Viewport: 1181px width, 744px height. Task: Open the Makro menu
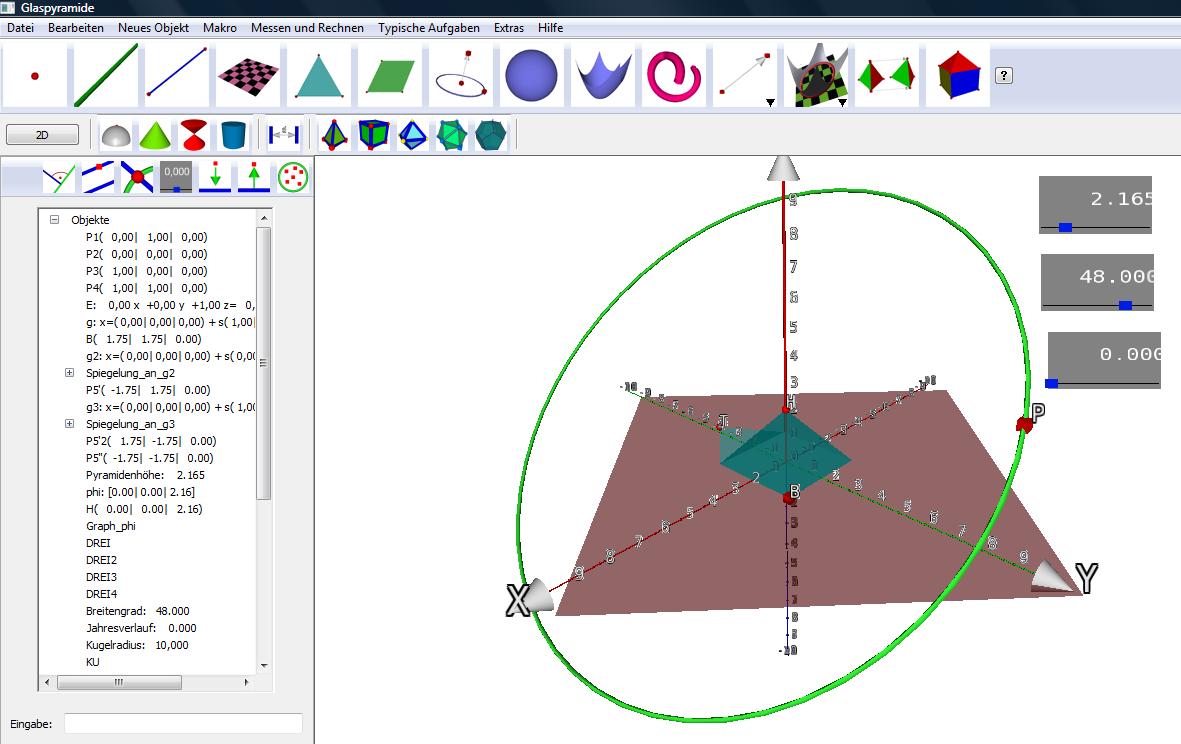pos(220,28)
